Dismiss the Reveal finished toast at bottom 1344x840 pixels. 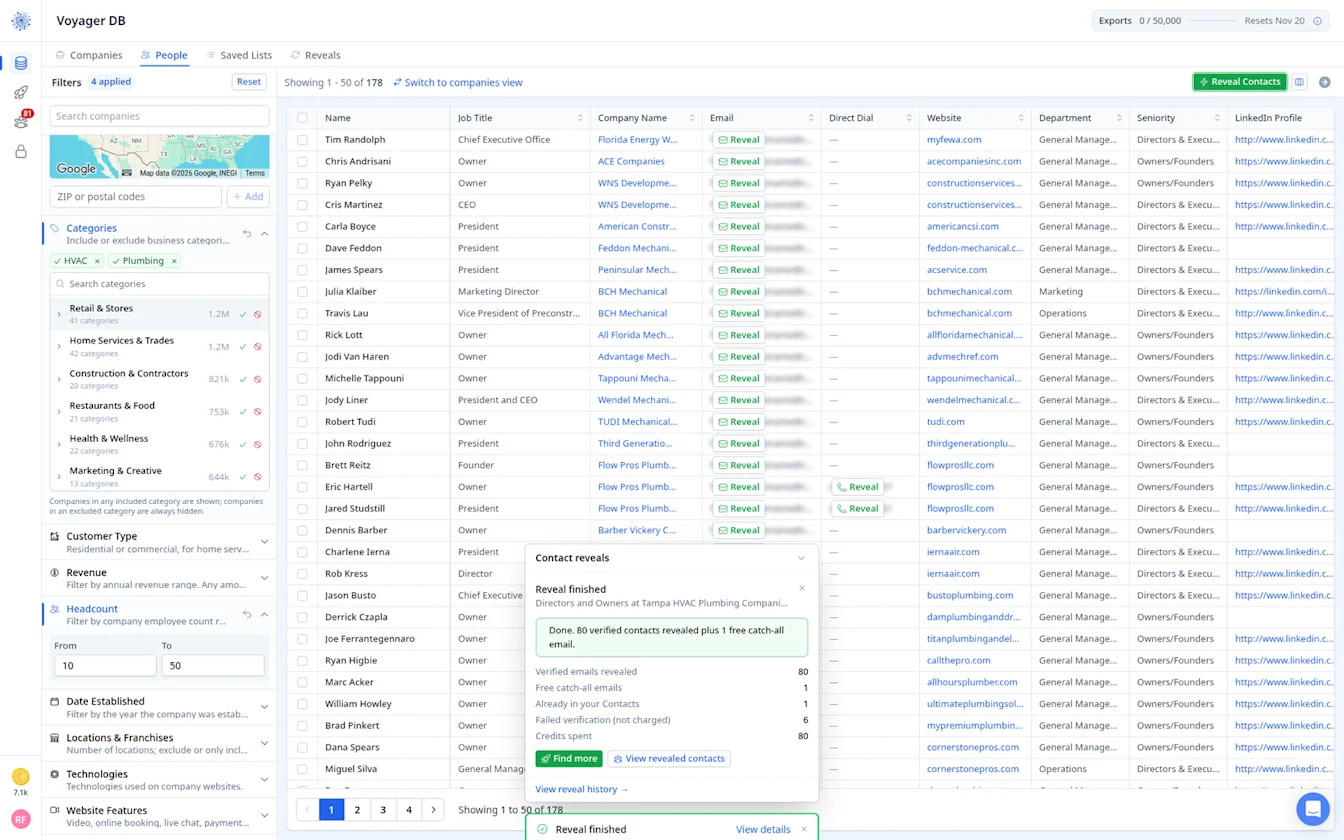(804, 829)
